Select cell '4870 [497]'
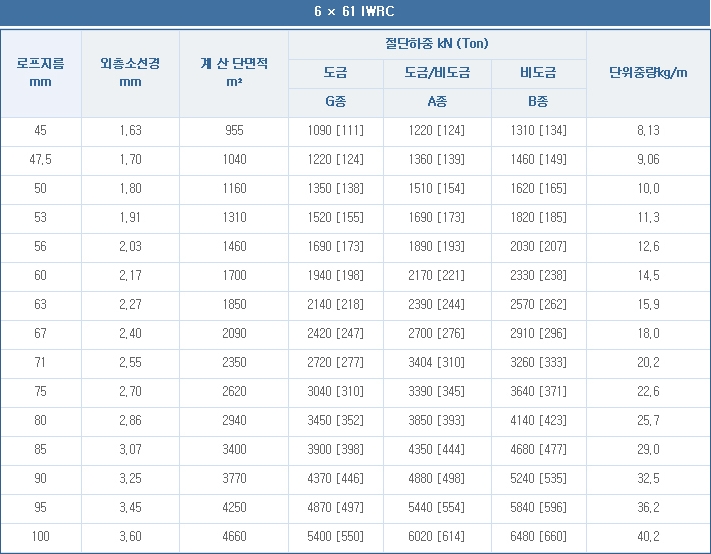The width and height of the screenshot is (711, 554). (x=336, y=507)
